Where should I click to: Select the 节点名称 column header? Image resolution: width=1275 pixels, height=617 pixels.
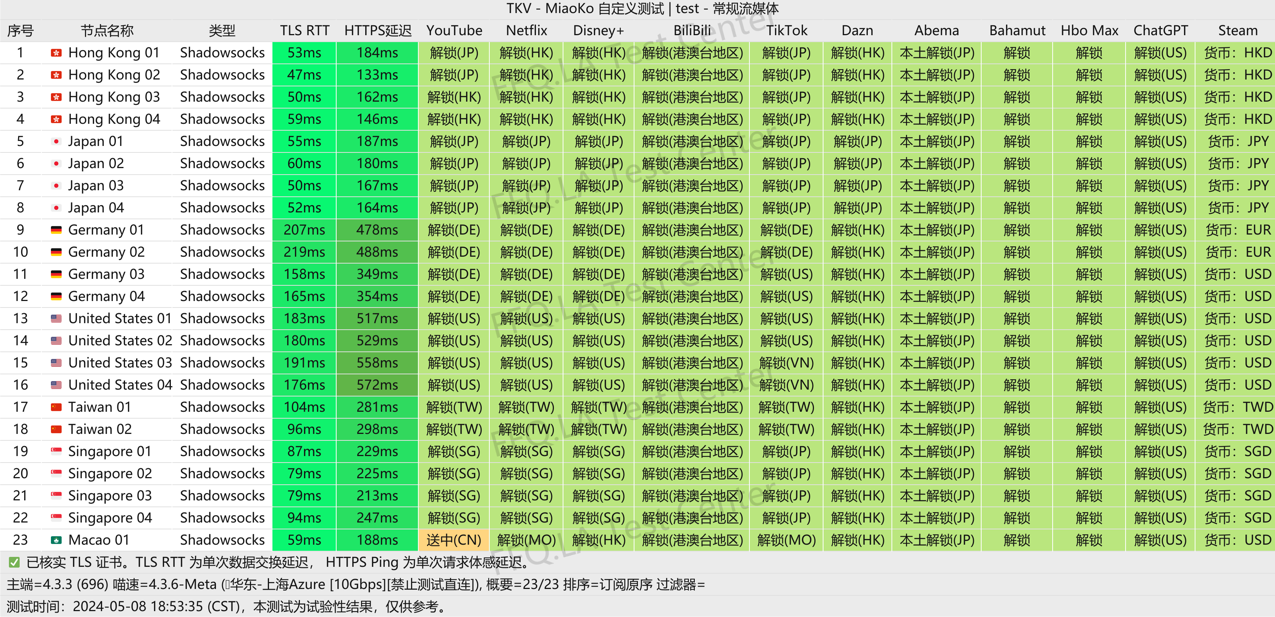pyautogui.click(x=107, y=31)
